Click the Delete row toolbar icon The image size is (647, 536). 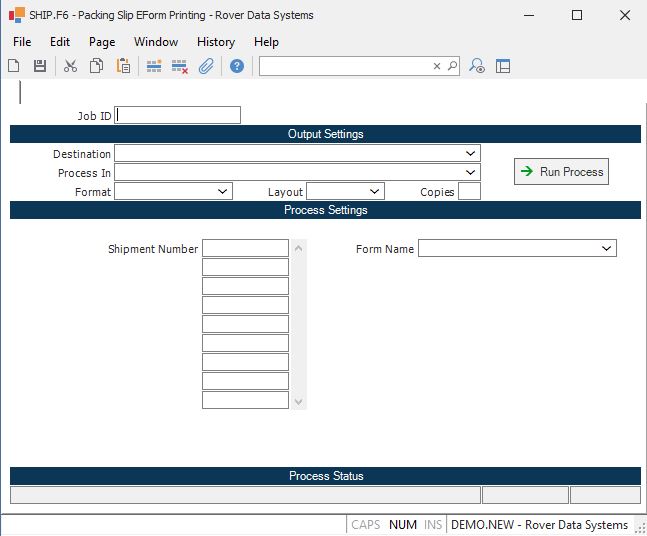(180, 66)
